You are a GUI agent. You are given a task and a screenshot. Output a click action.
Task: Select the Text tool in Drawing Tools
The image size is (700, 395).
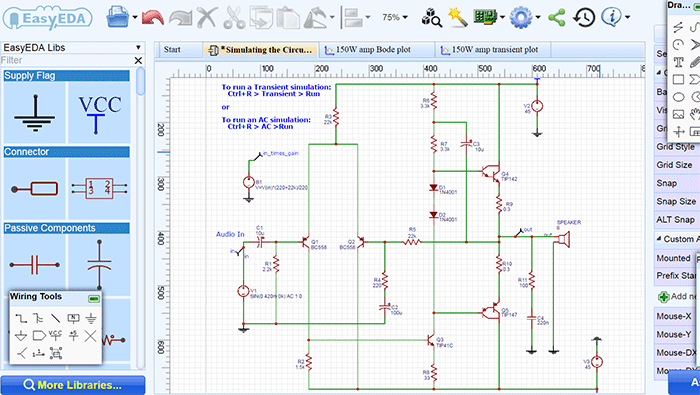[x=679, y=62]
